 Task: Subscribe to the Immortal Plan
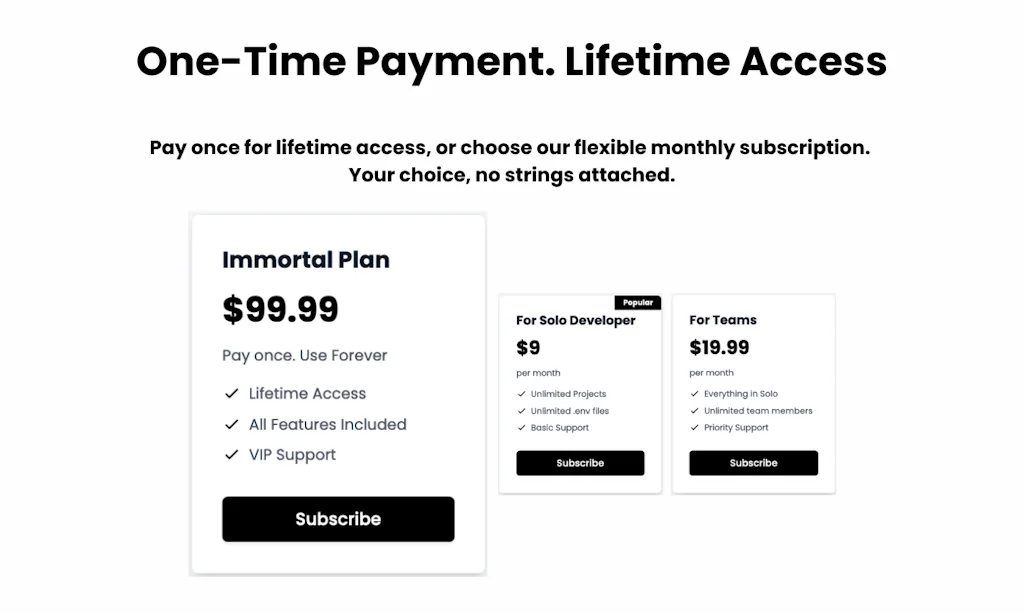(338, 519)
